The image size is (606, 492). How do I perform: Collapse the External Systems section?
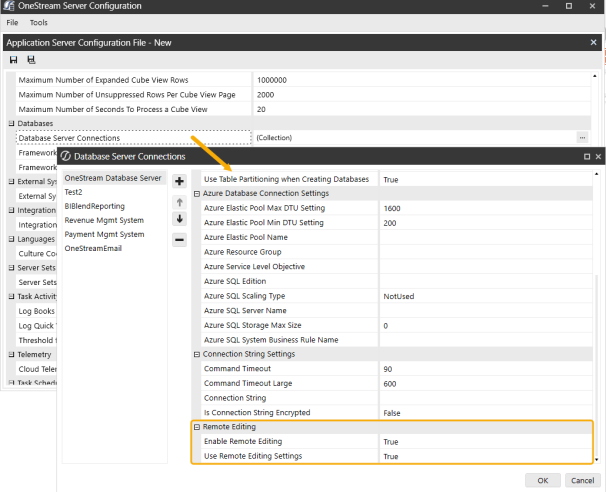pos(12,181)
